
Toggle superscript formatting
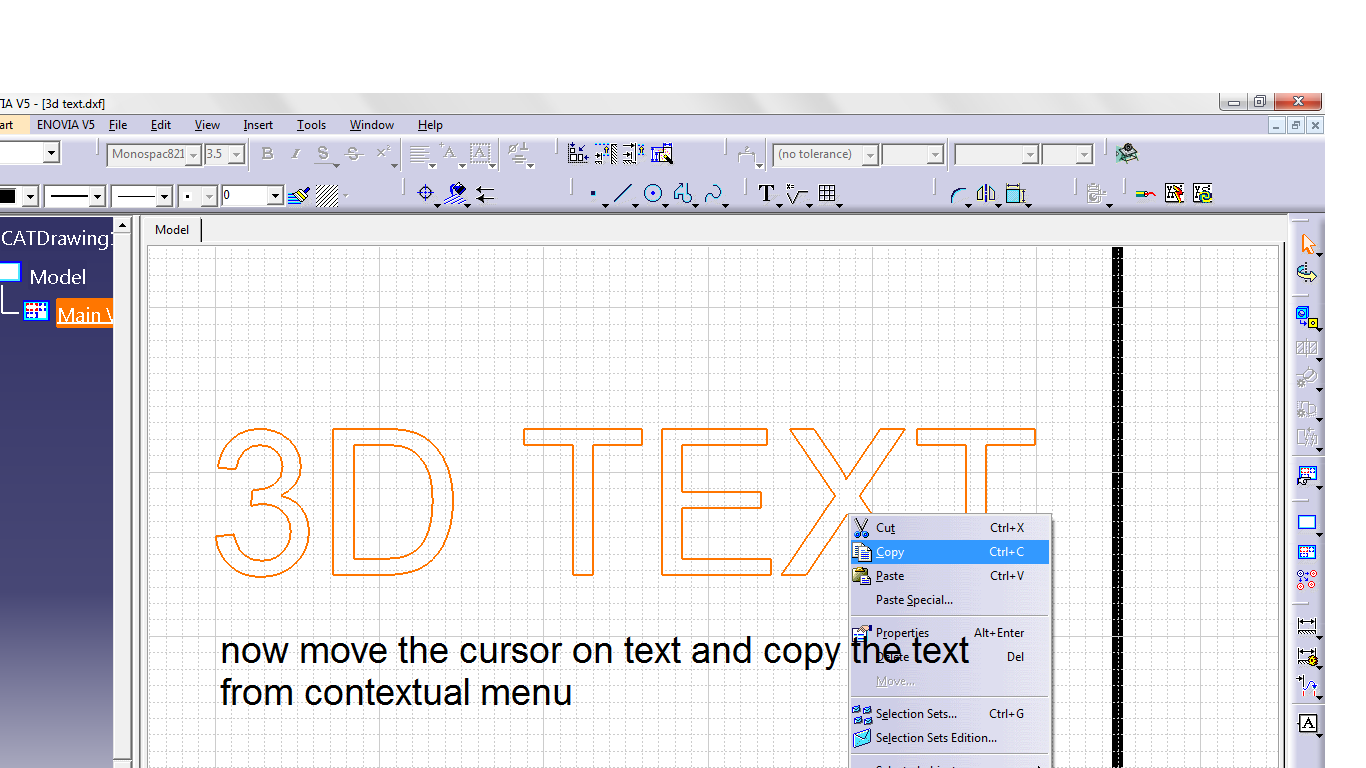tap(381, 153)
